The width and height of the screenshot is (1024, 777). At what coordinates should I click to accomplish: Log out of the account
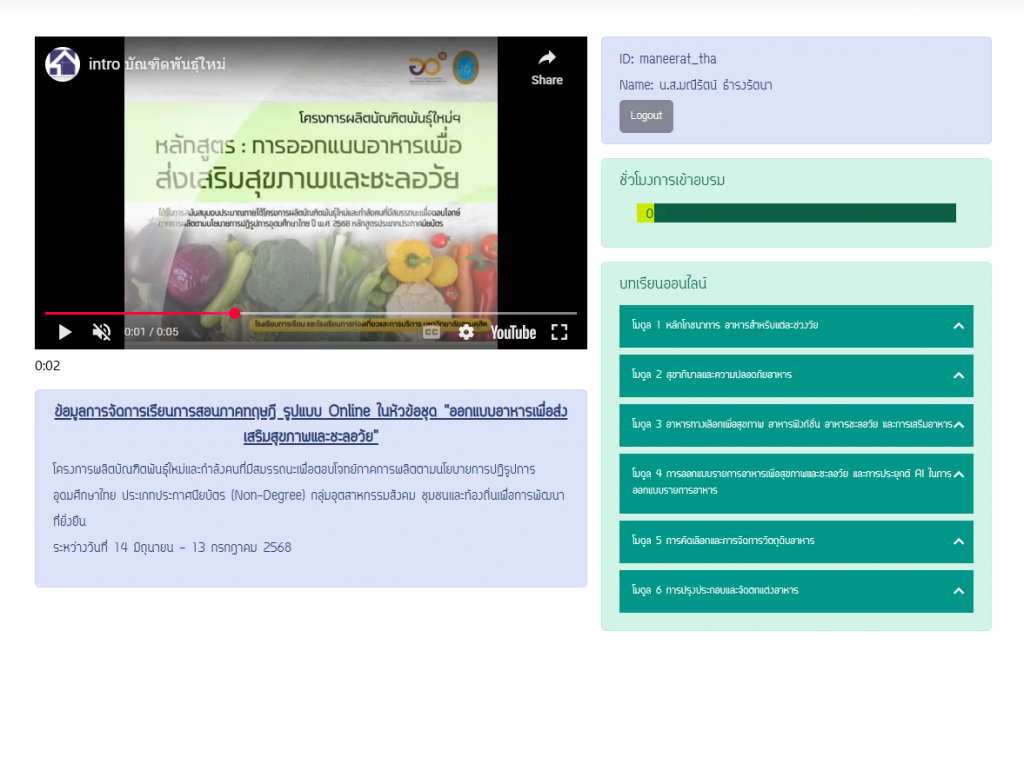coord(646,116)
